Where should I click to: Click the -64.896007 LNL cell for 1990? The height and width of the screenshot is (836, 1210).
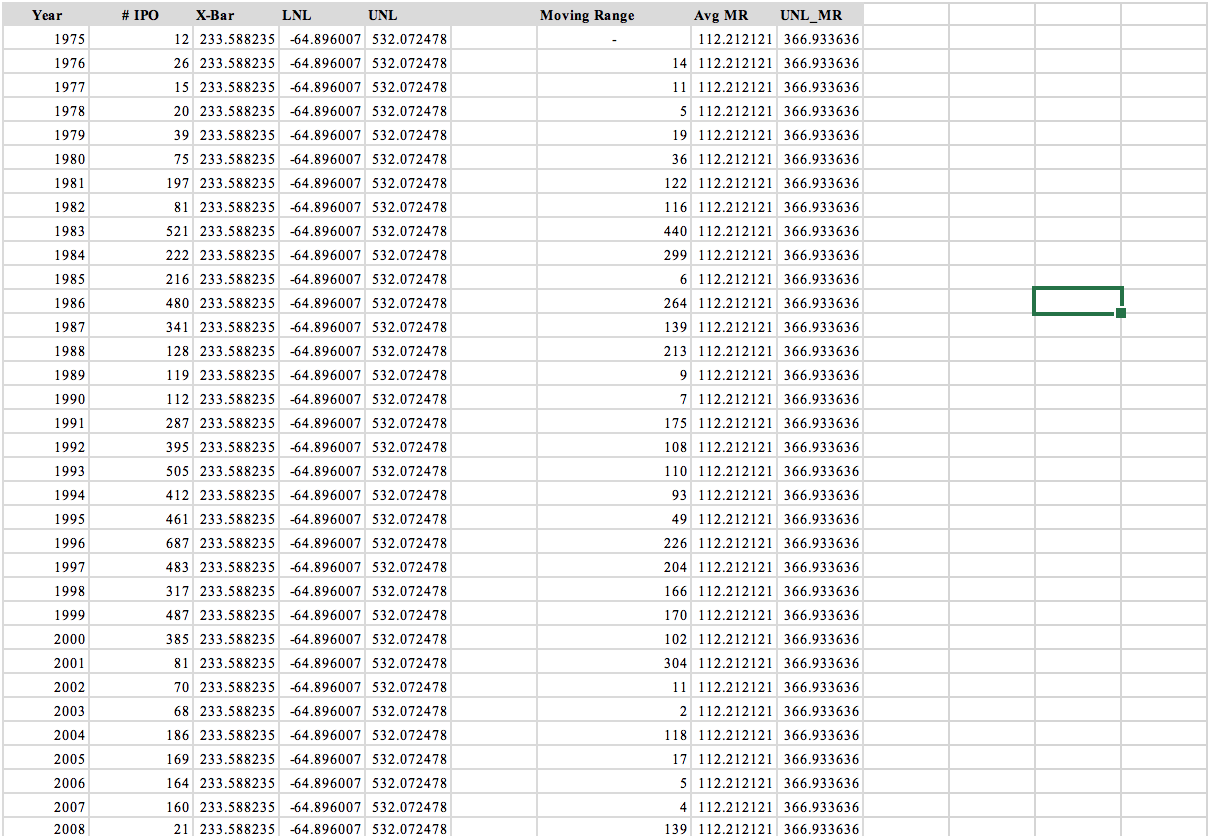pyautogui.click(x=325, y=399)
